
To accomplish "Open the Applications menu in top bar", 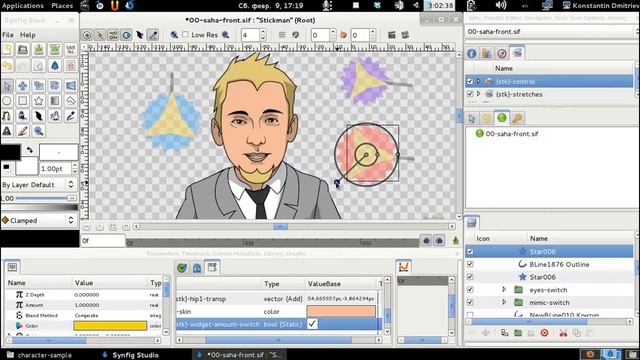I will [22, 5].
